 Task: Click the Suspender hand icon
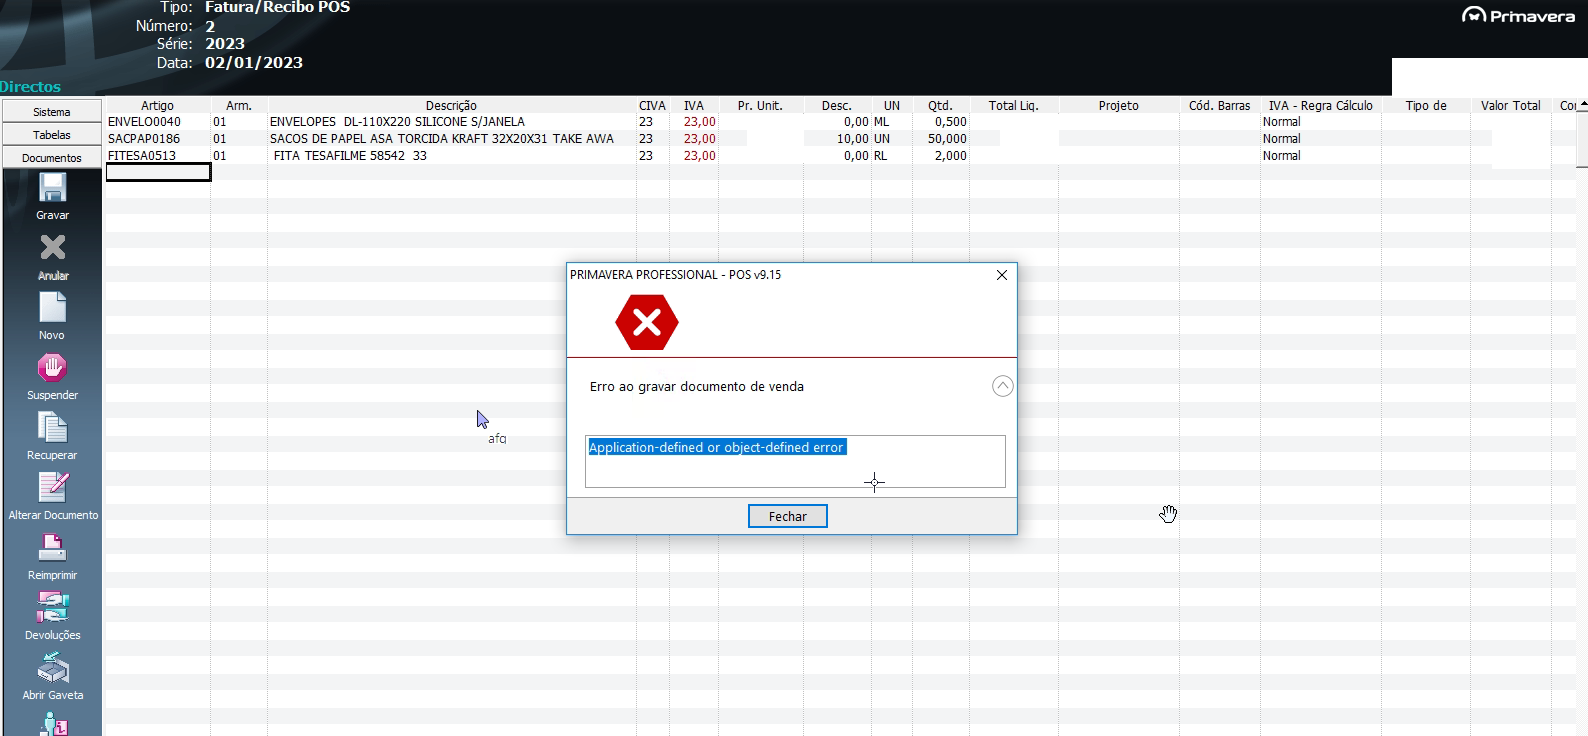point(52,368)
